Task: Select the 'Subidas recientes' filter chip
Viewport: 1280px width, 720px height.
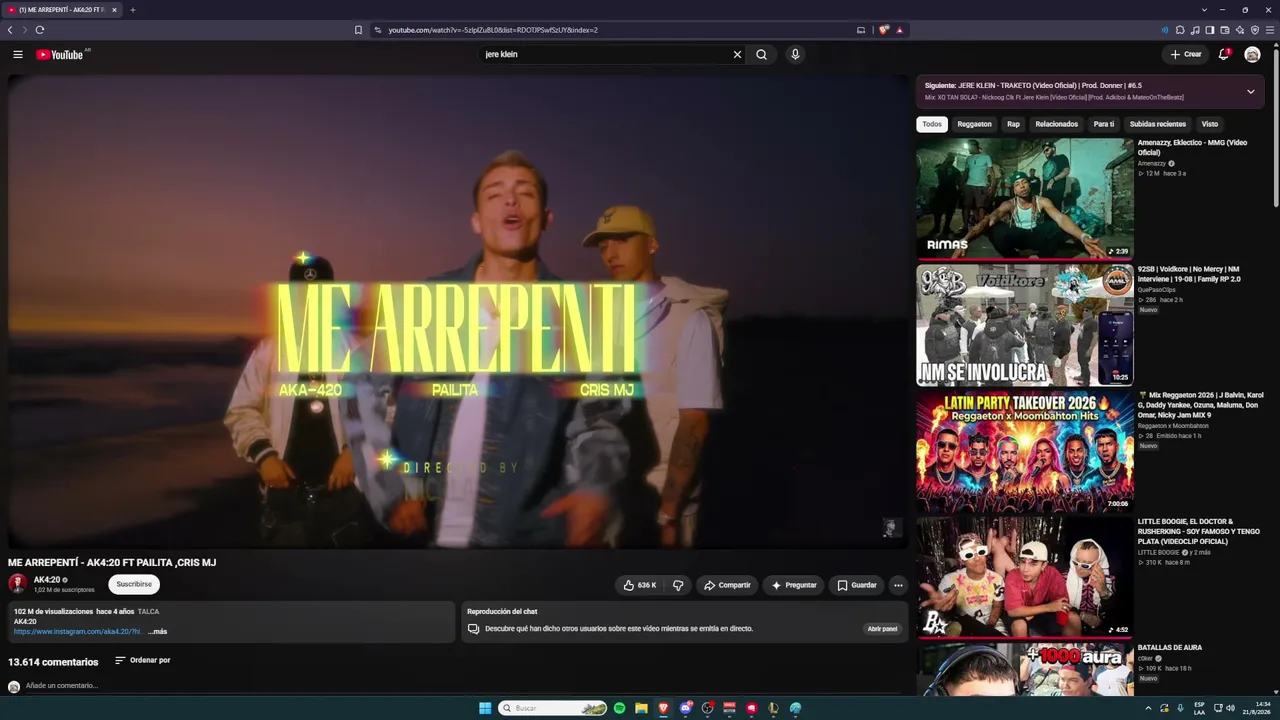Action: click(x=1158, y=124)
